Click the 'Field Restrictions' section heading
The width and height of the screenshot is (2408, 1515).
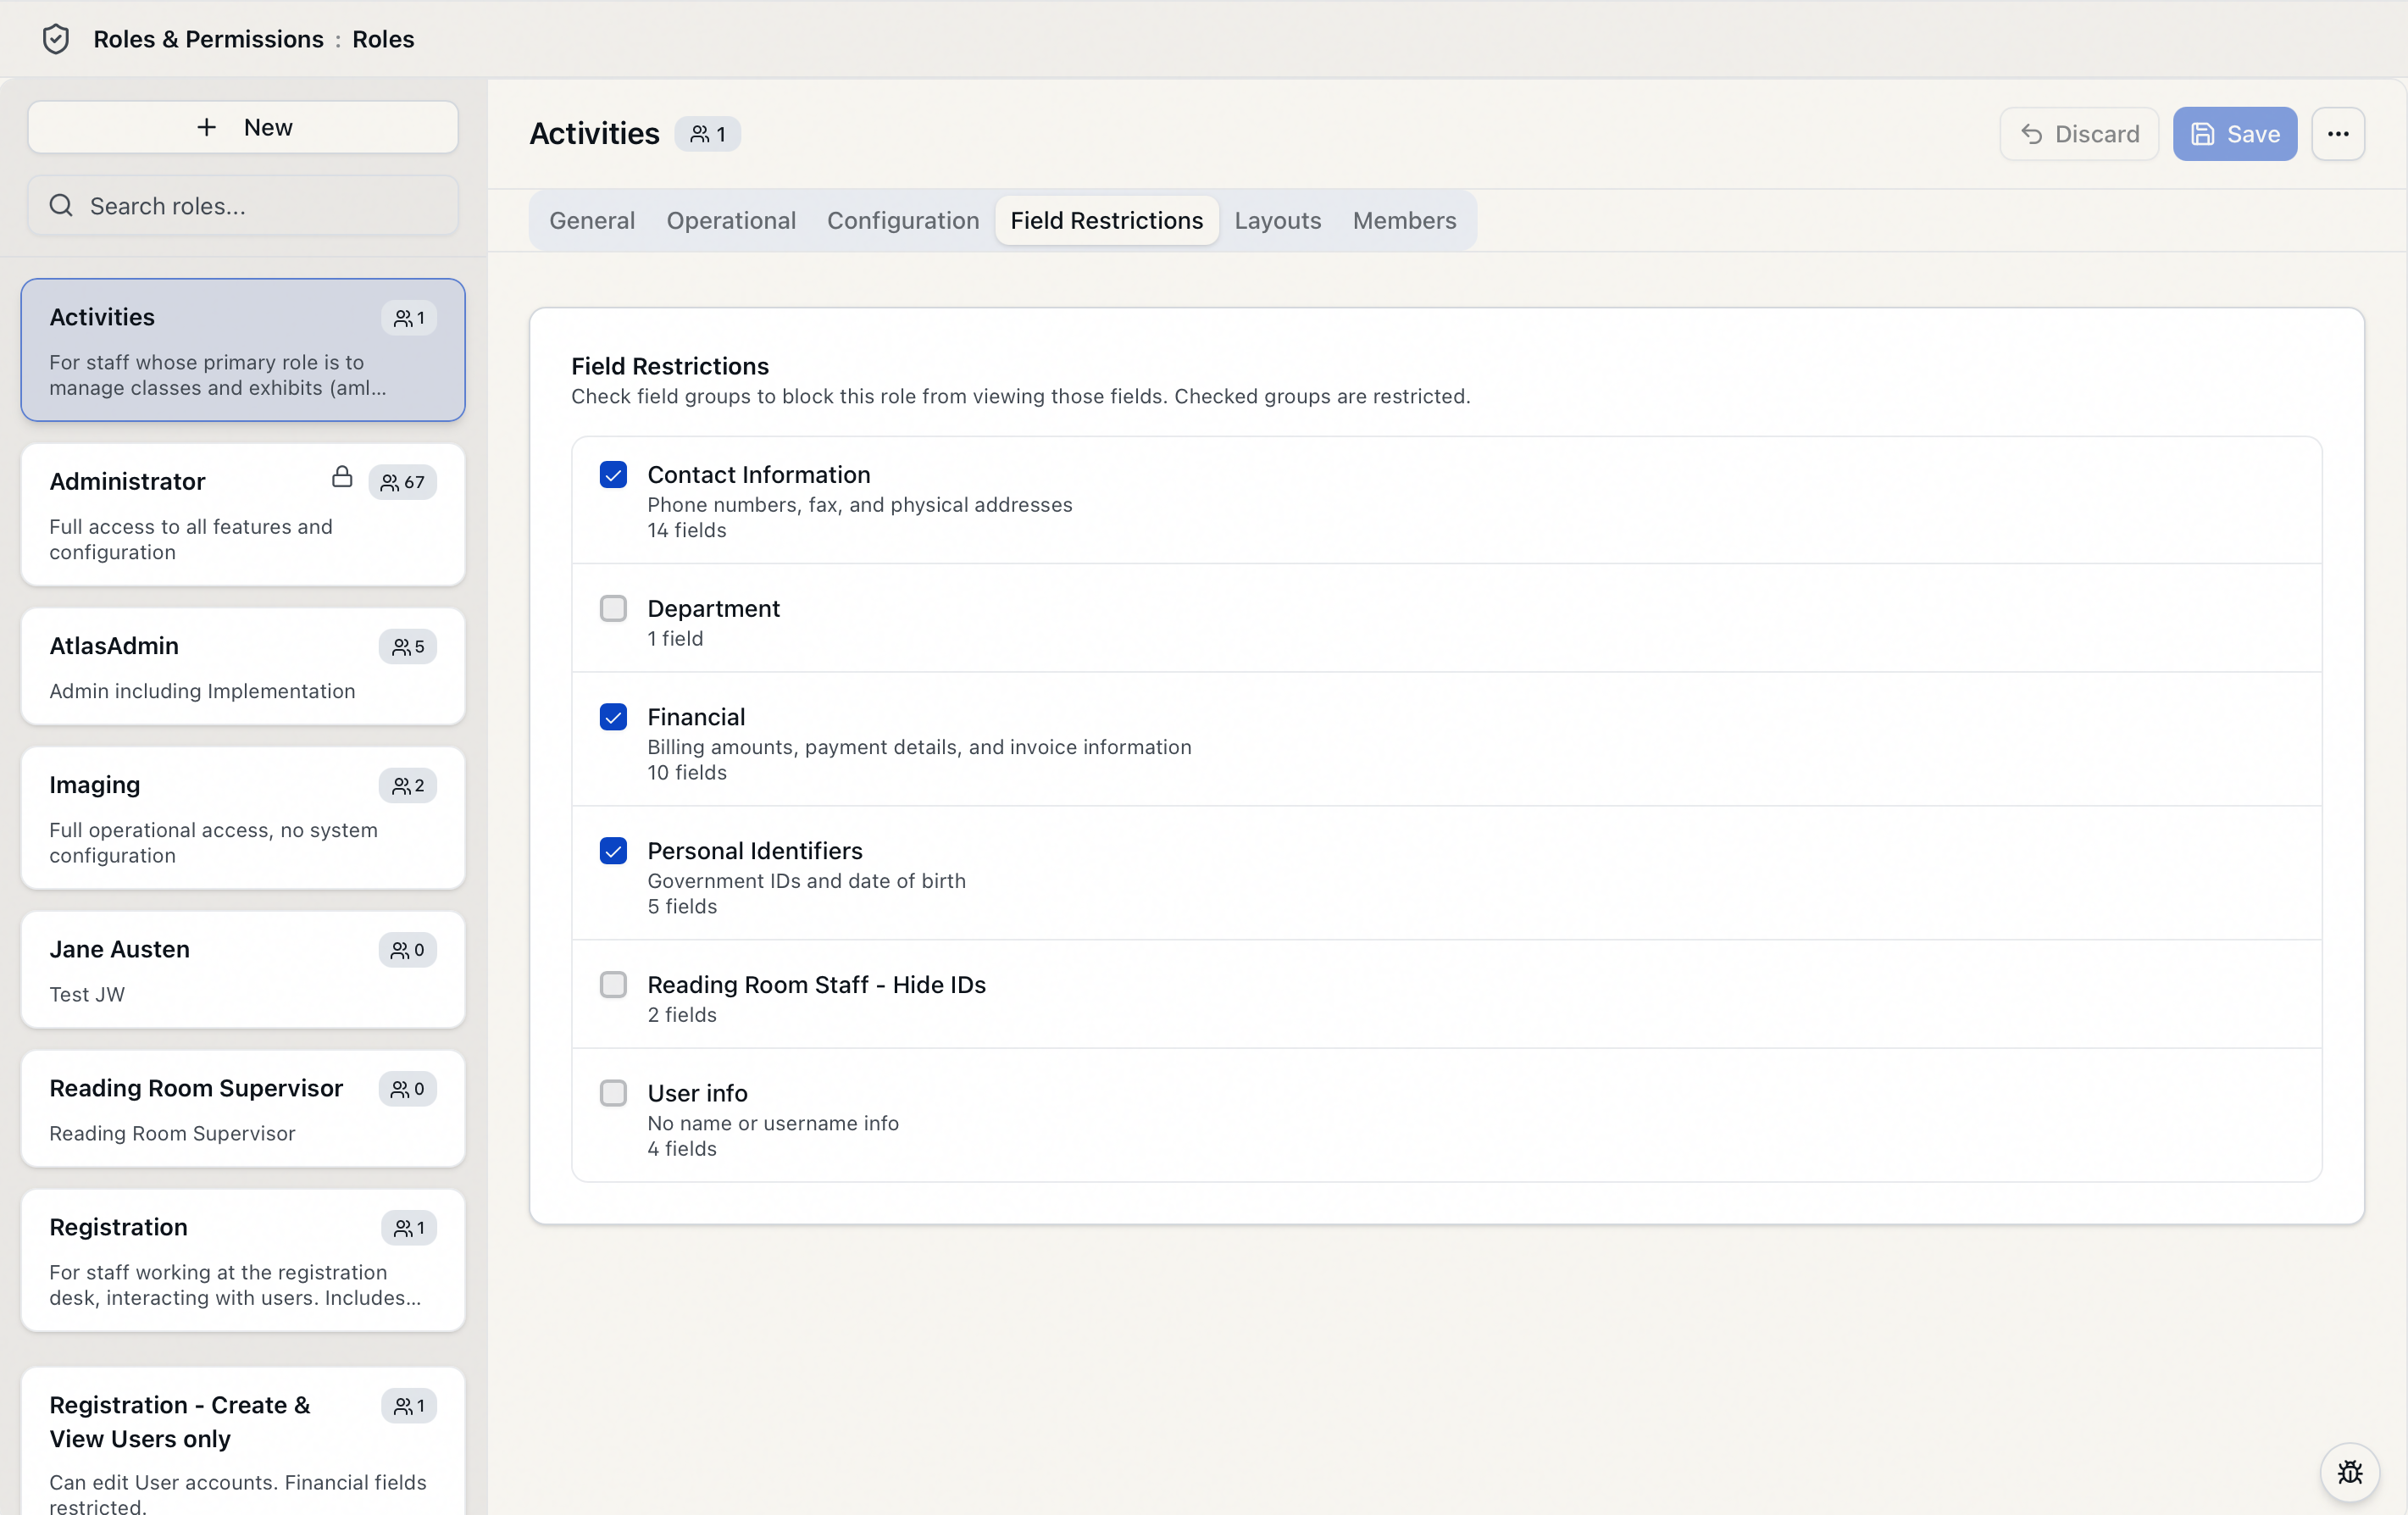click(670, 366)
